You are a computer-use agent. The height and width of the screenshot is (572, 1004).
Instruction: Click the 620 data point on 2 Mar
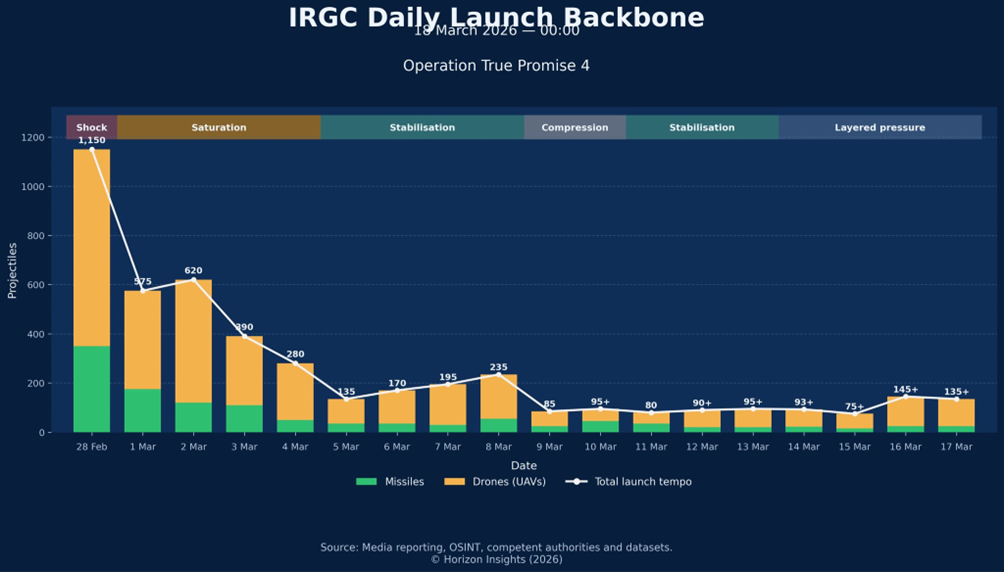193,280
